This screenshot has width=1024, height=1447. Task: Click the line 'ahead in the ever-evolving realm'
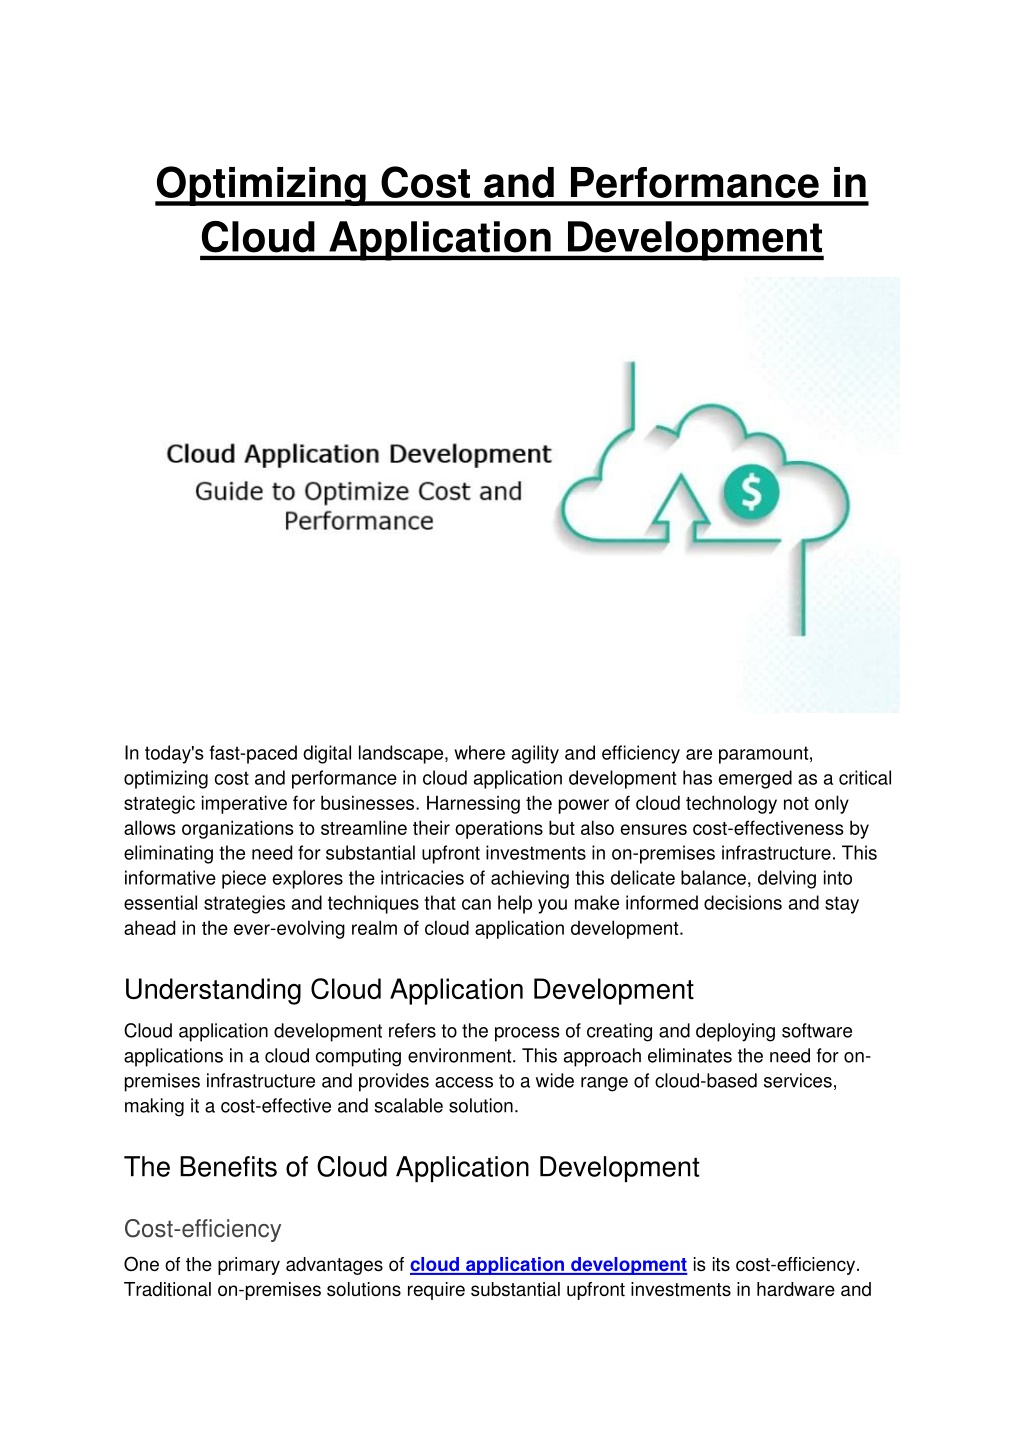(x=404, y=929)
